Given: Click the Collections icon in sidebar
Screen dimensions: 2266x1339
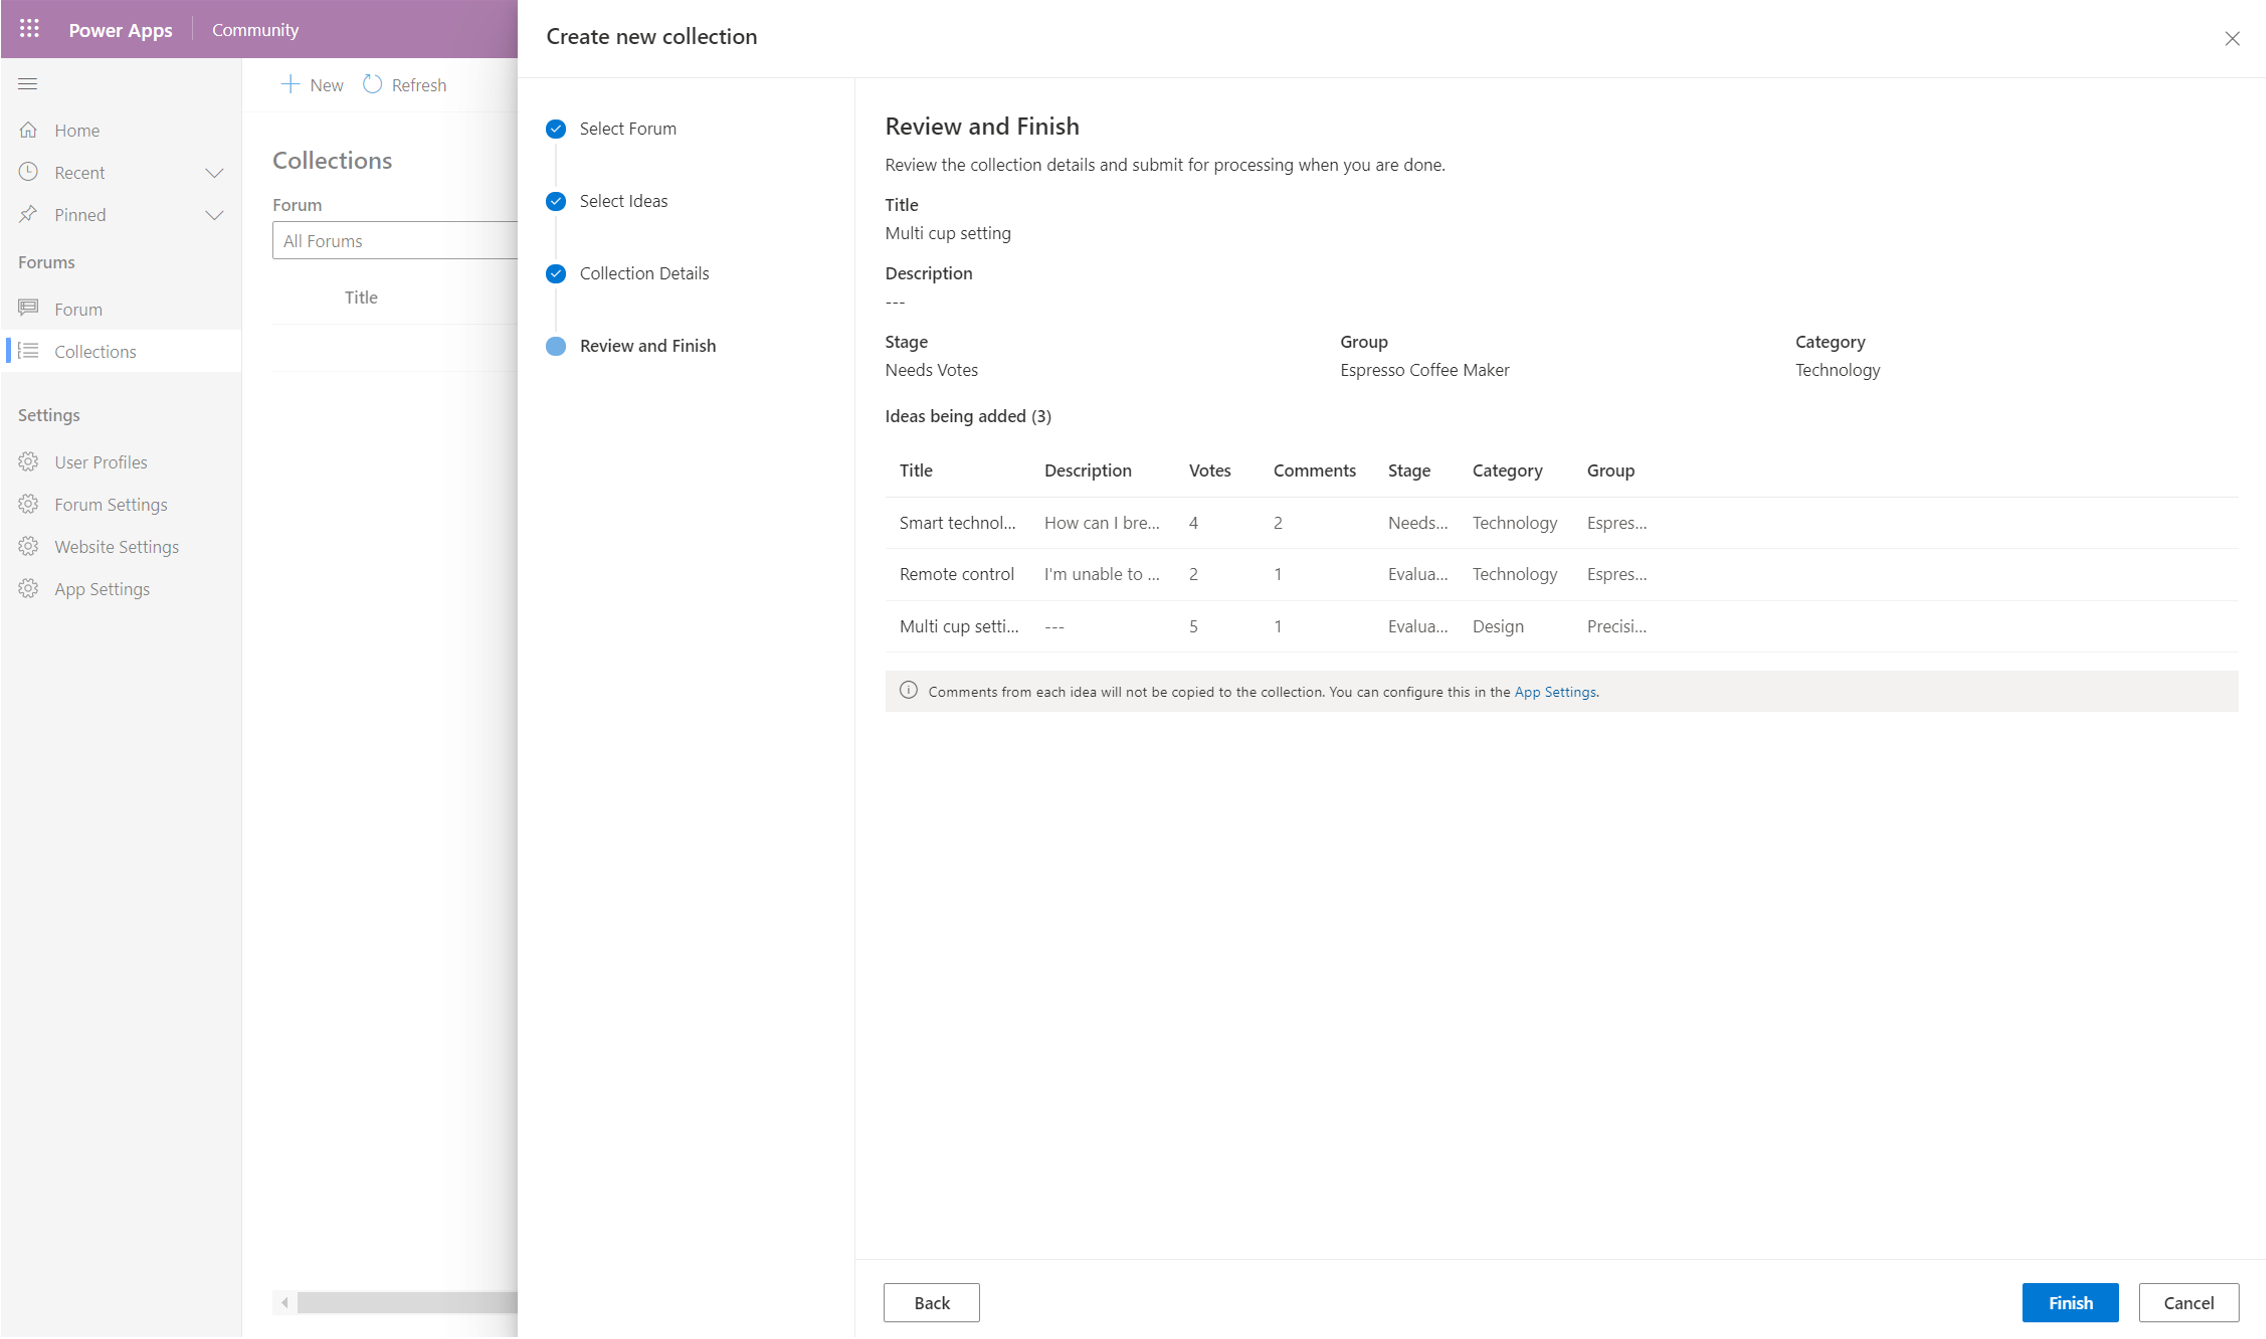Looking at the screenshot, I should coord(30,349).
